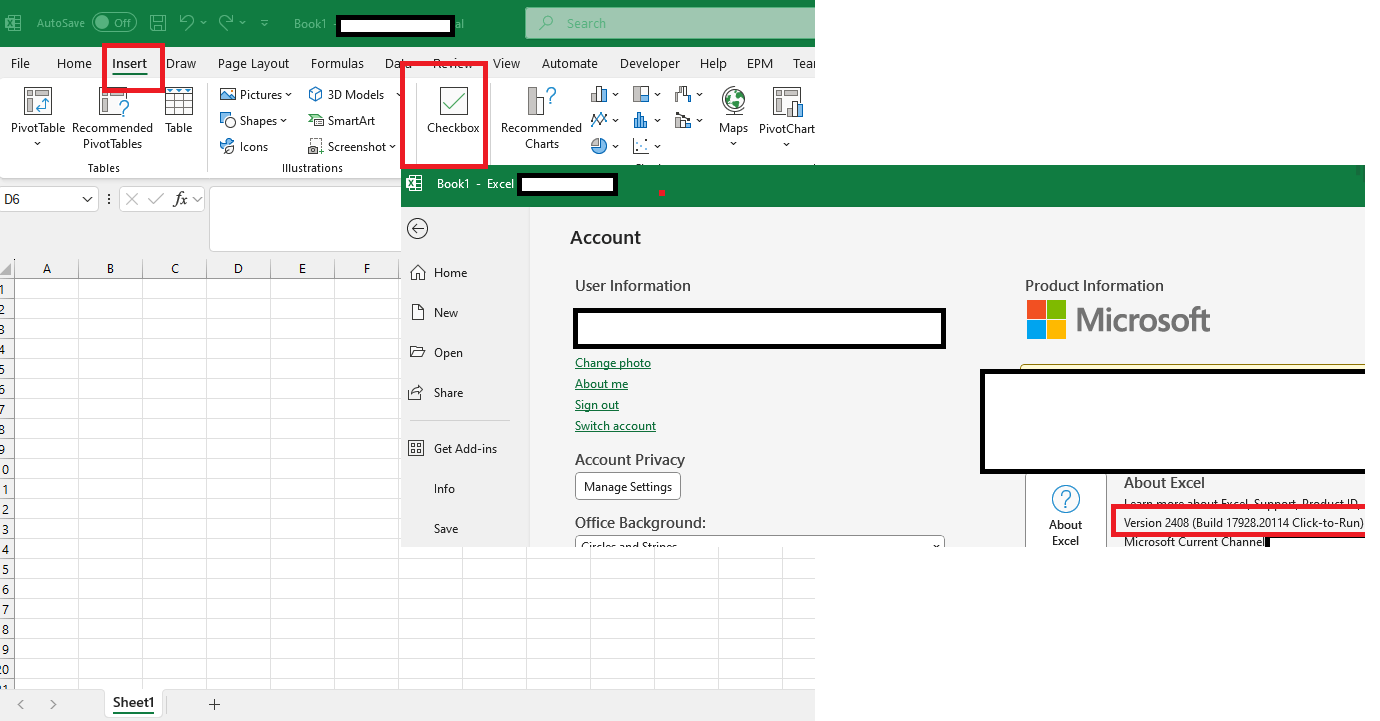The width and height of the screenshot is (1380, 721).
Task: Click the Redo arrow icon
Action: tap(226, 22)
